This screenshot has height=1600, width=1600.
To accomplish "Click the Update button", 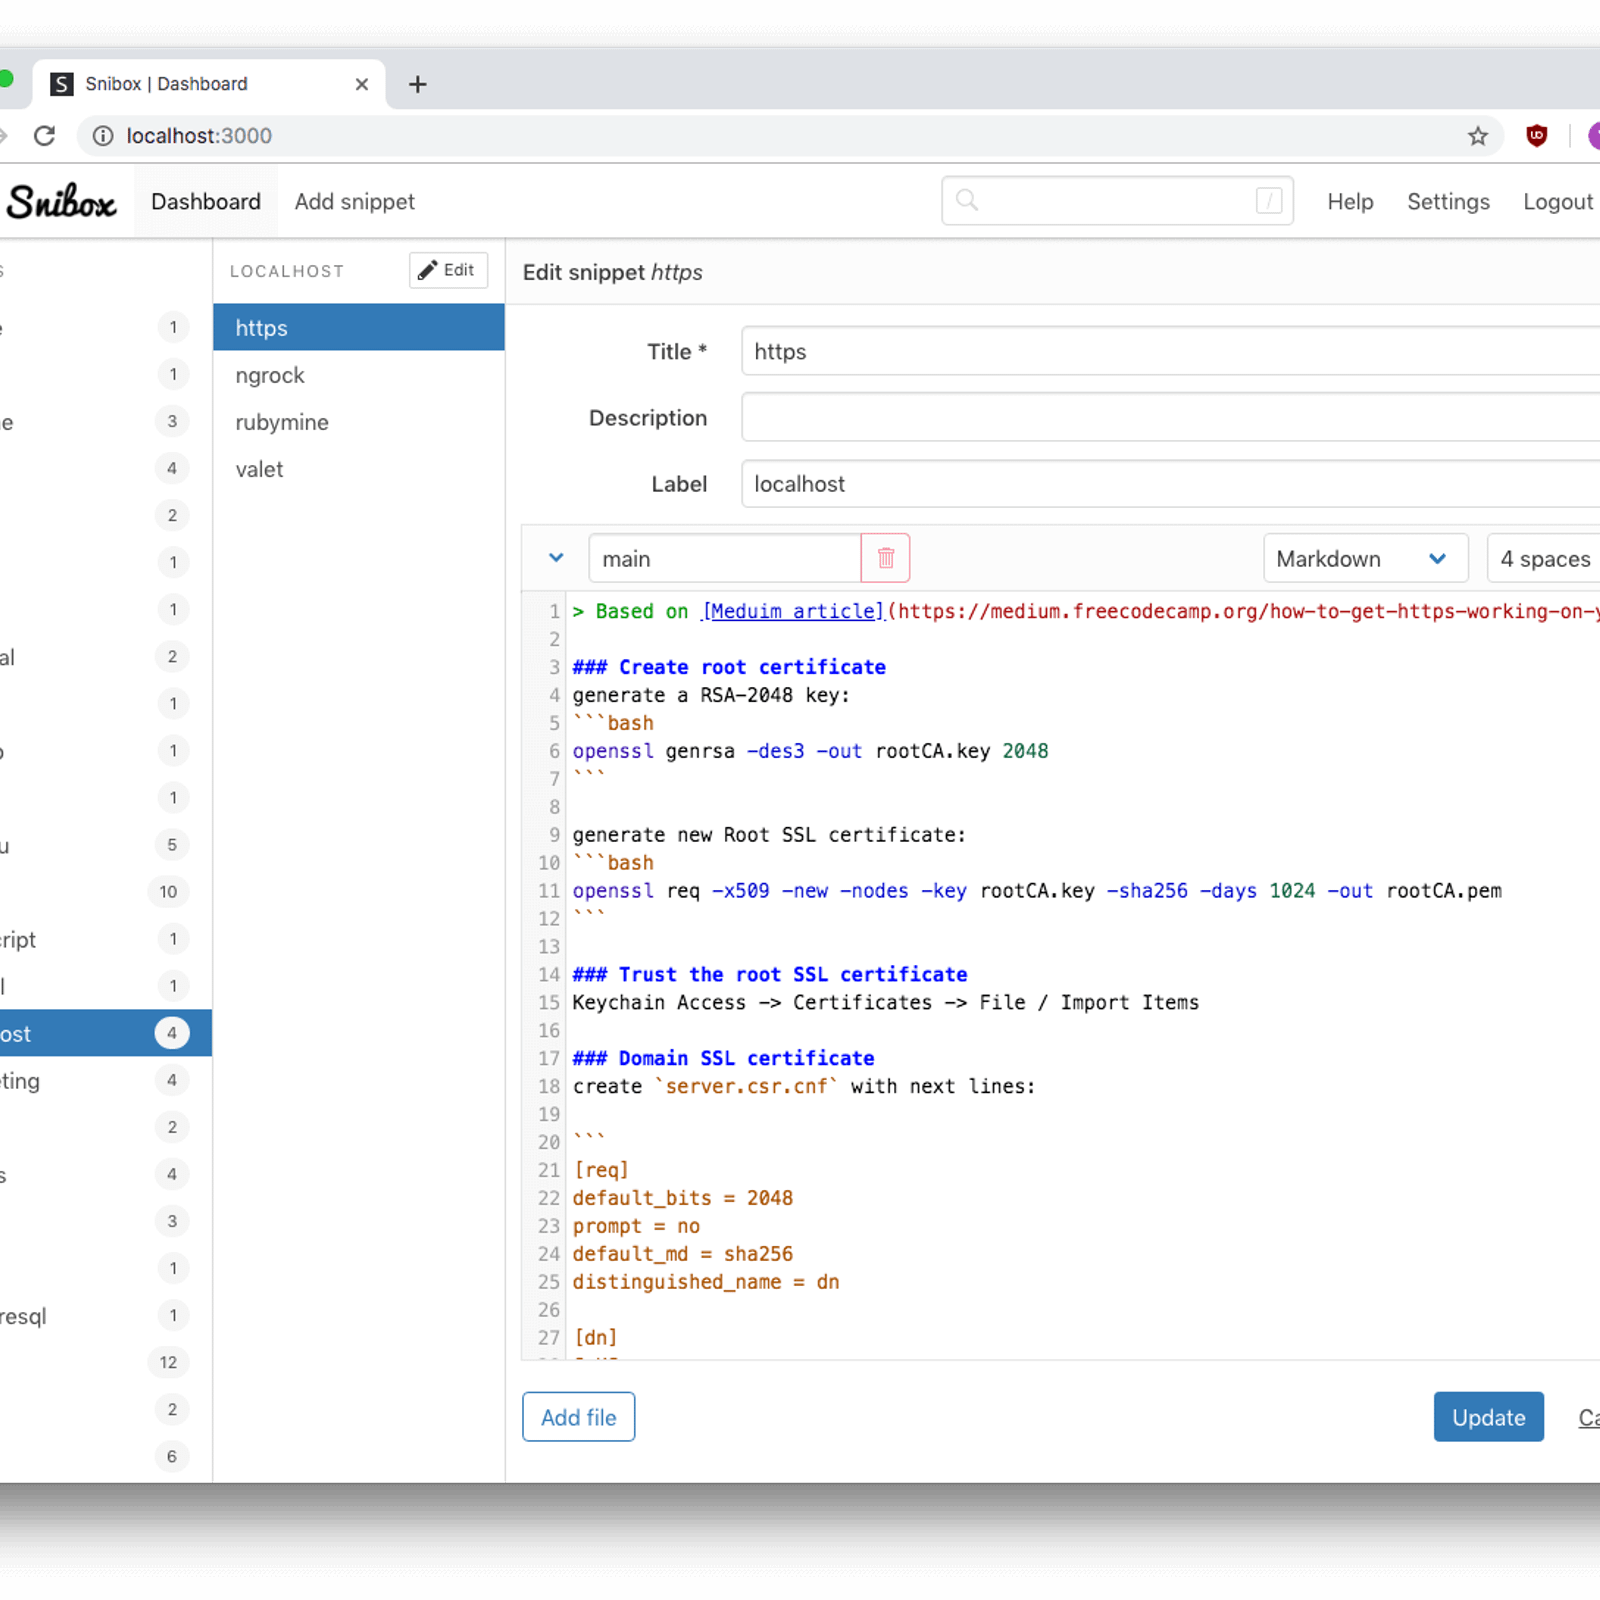I will coord(1488,1417).
